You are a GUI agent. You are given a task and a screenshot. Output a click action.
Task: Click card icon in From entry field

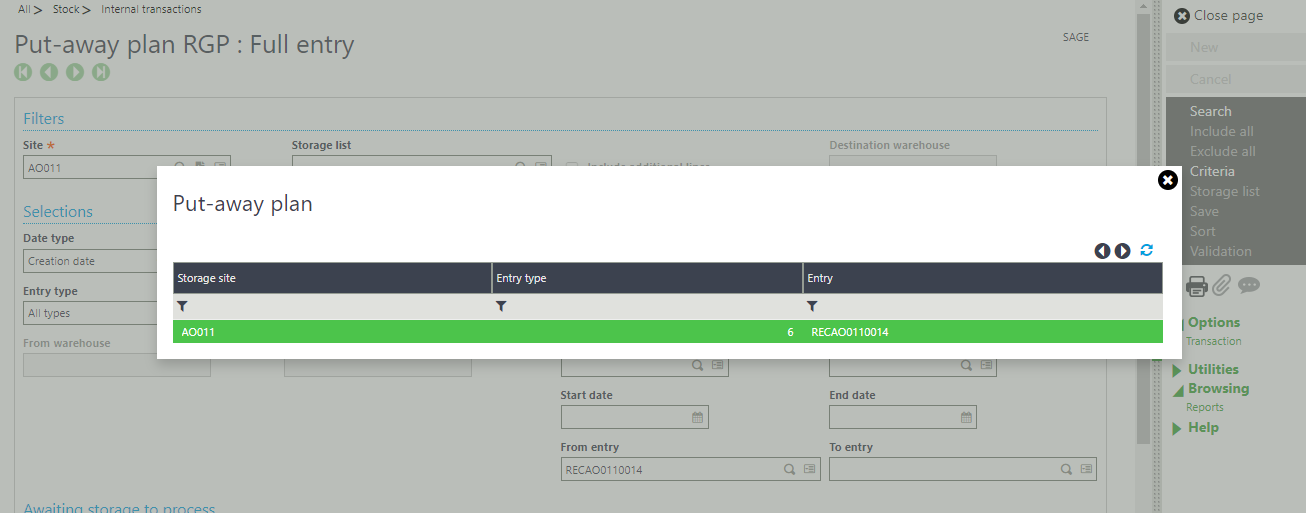coord(809,469)
